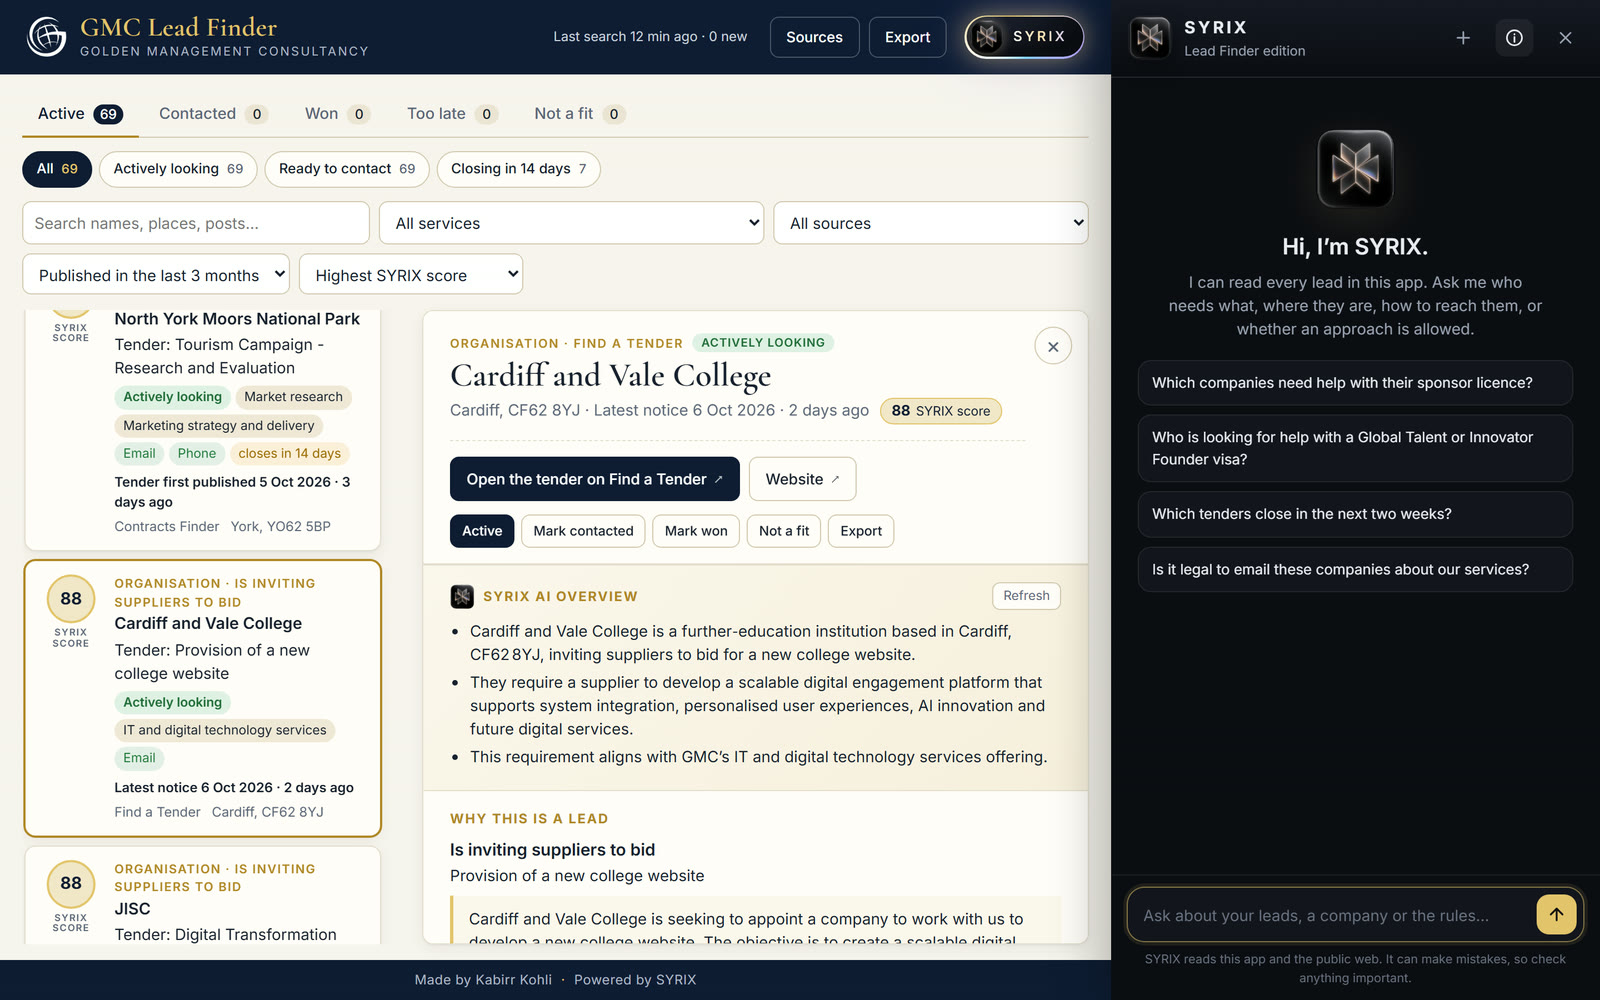Open the tender on Find a Tender
1600x1000 pixels.
[x=595, y=479]
